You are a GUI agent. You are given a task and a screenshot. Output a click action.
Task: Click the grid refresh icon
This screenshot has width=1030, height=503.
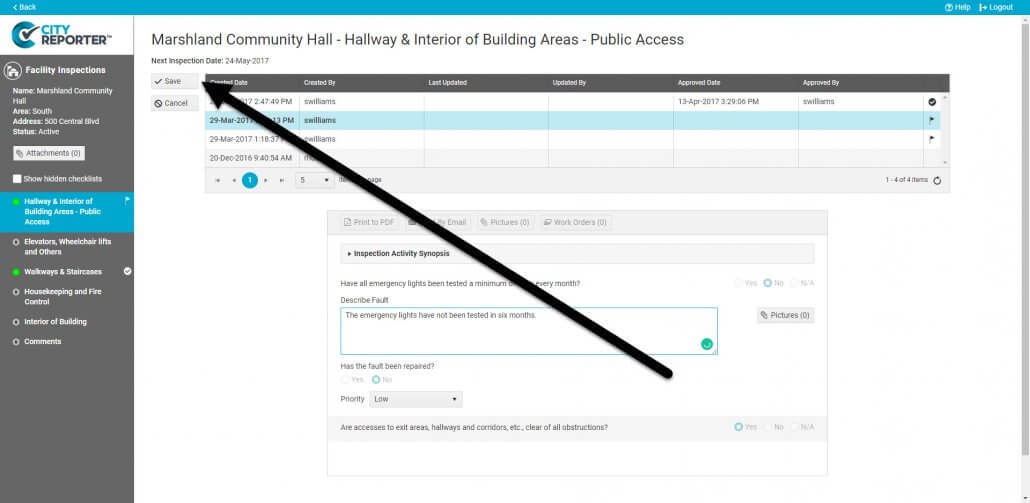click(x=937, y=180)
